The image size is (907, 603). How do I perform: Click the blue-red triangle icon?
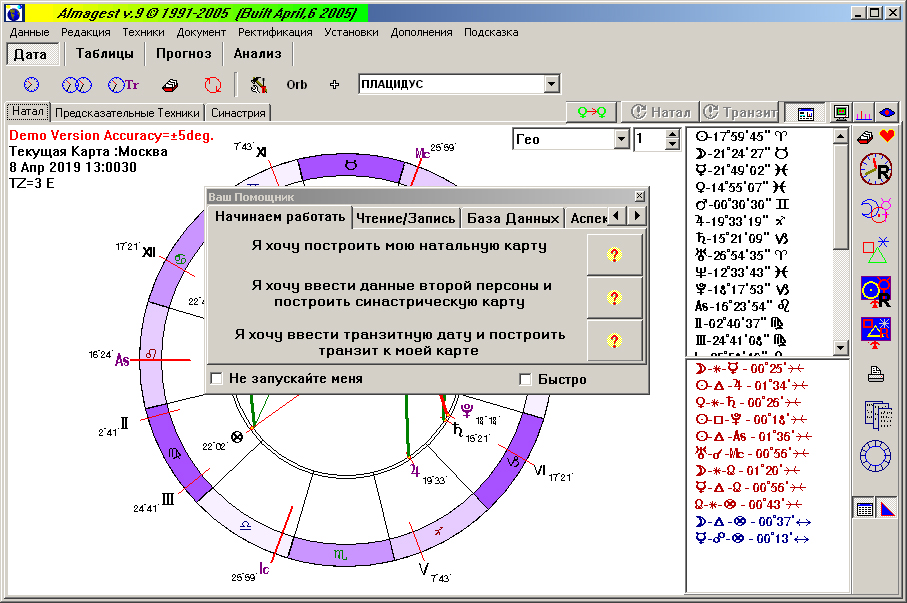coord(887,509)
